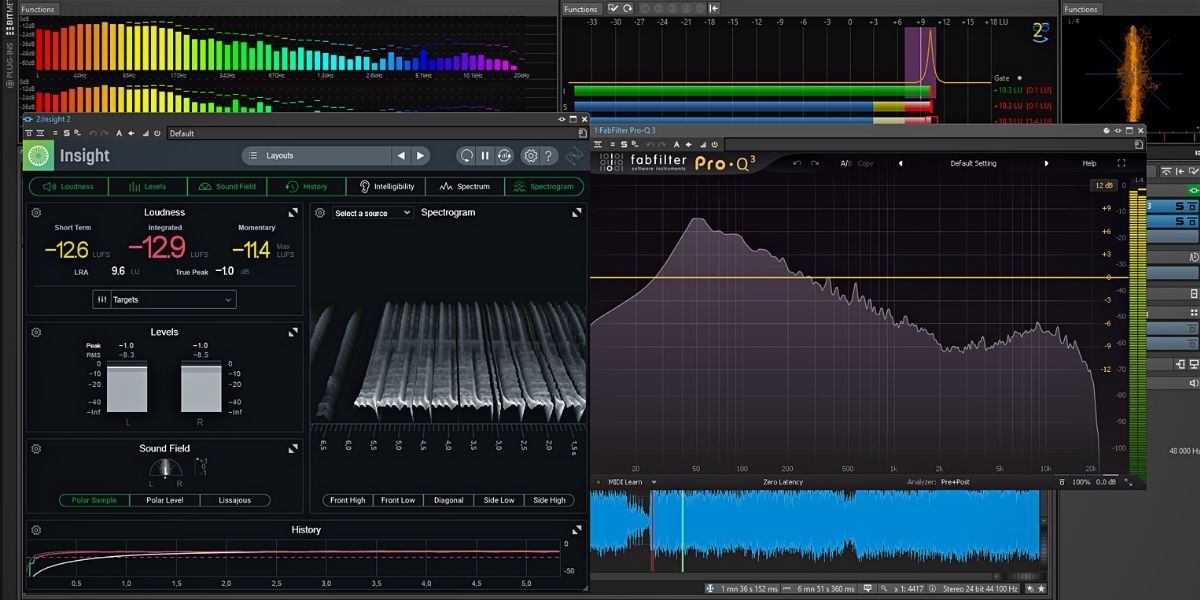Open Functions menu above phase scope
1200x600 pixels.
pyautogui.click(x=1081, y=9)
